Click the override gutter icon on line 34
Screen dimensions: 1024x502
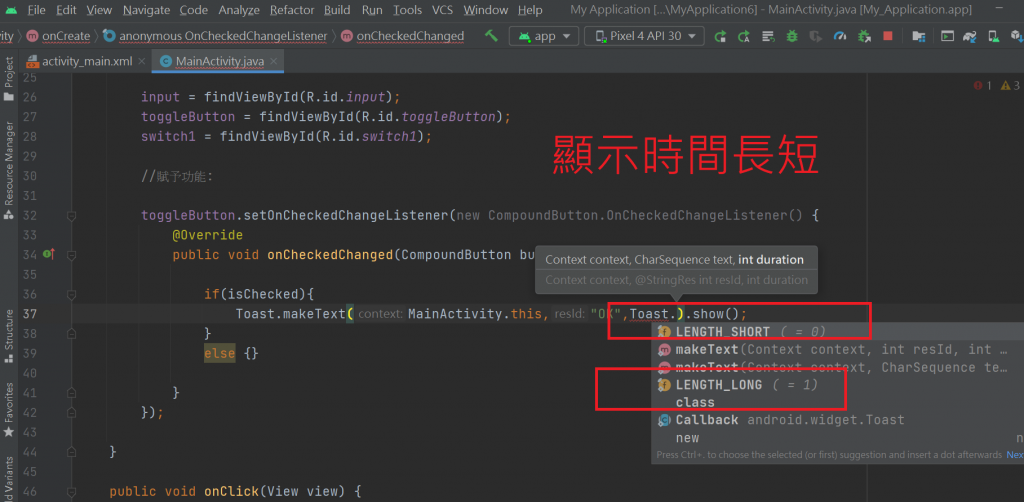point(48,254)
